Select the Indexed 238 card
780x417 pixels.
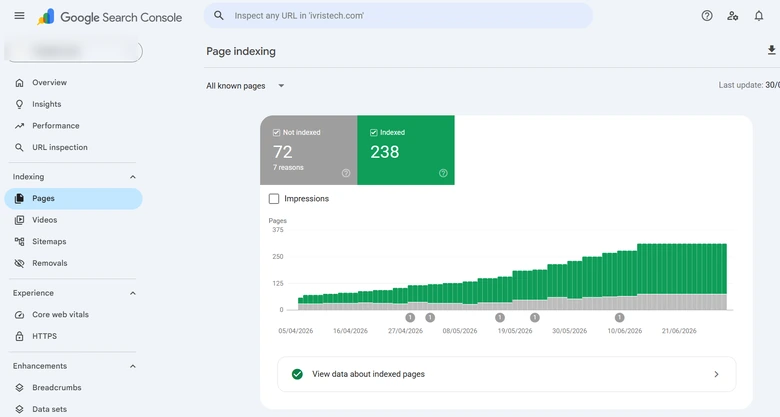[x=406, y=150]
